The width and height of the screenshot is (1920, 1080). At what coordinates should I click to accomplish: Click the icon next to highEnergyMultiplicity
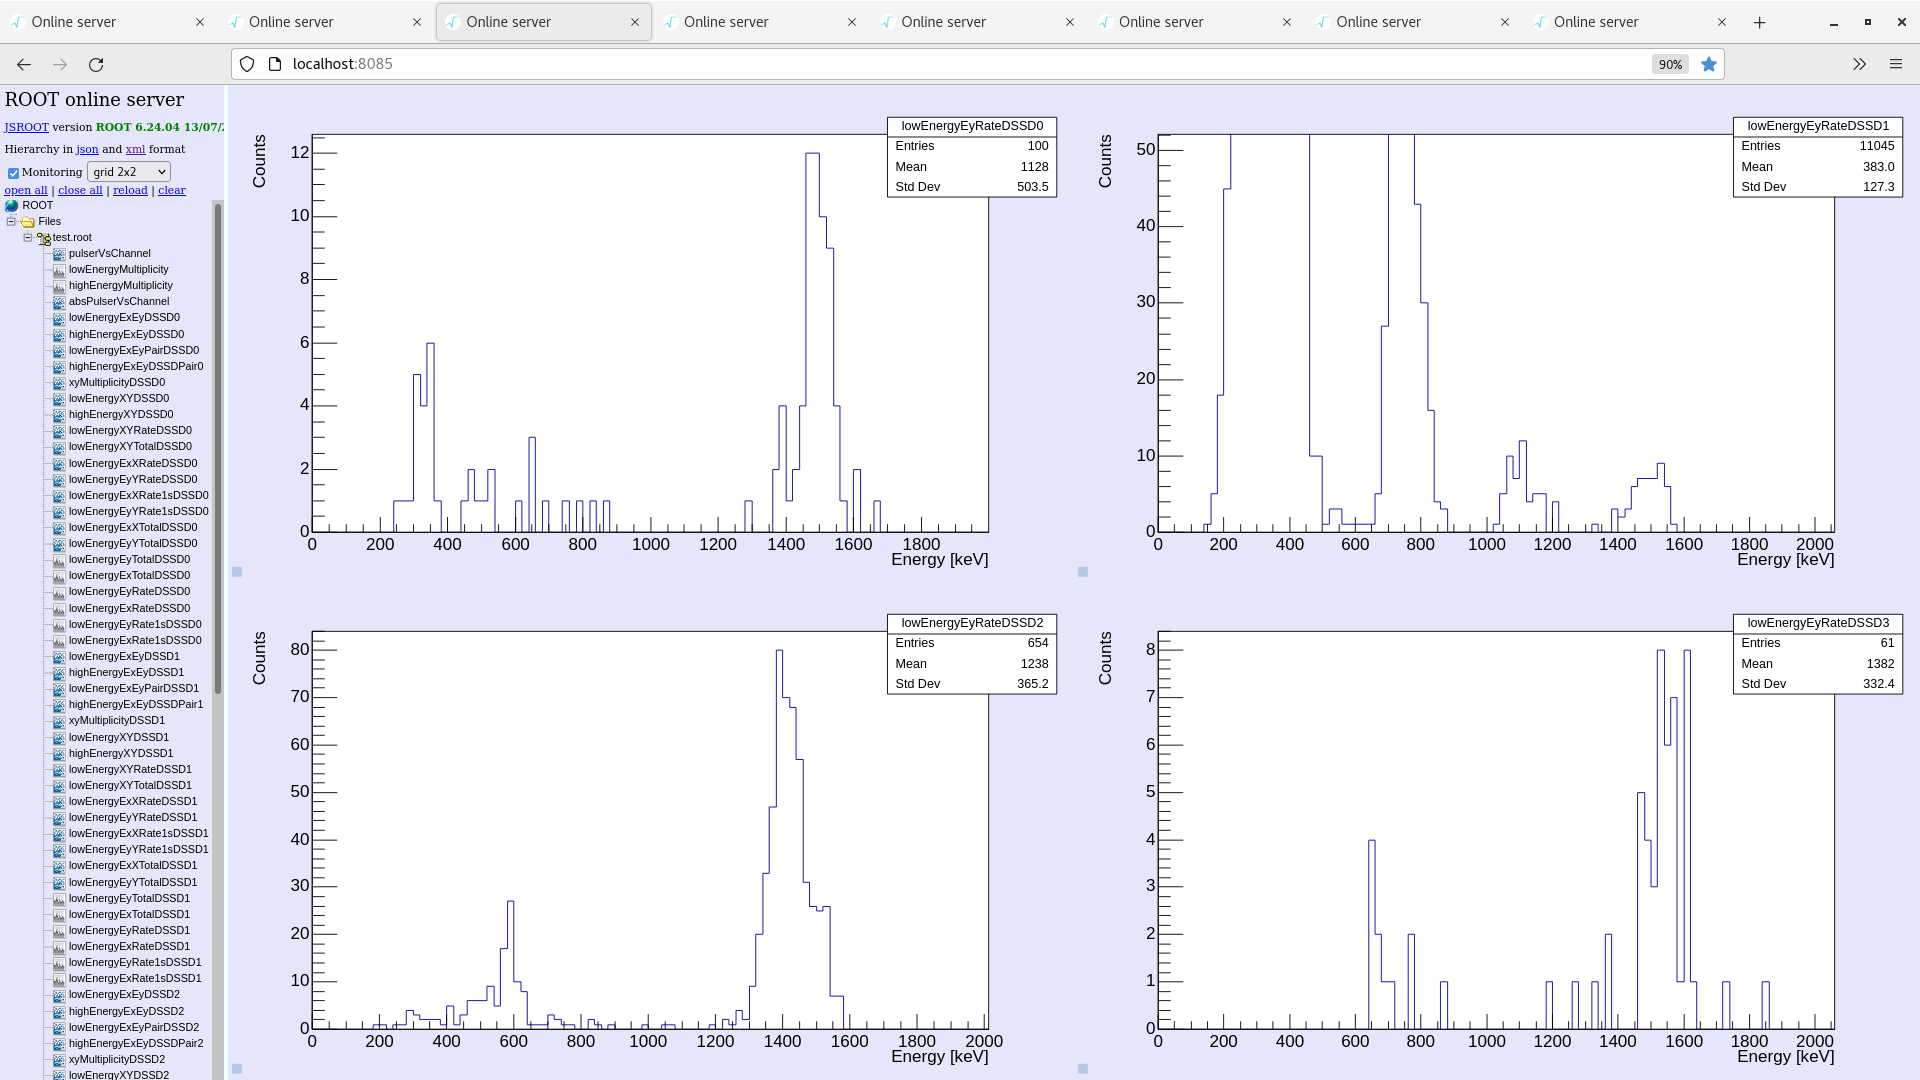pyautogui.click(x=59, y=286)
